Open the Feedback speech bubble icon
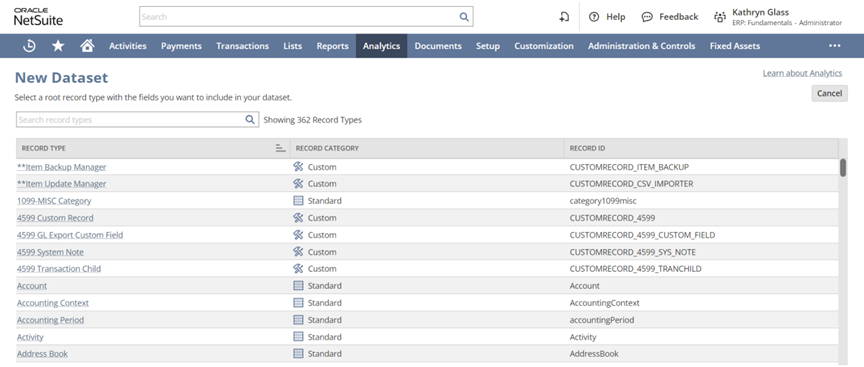Image resolution: width=864 pixels, height=367 pixels. coord(647,17)
